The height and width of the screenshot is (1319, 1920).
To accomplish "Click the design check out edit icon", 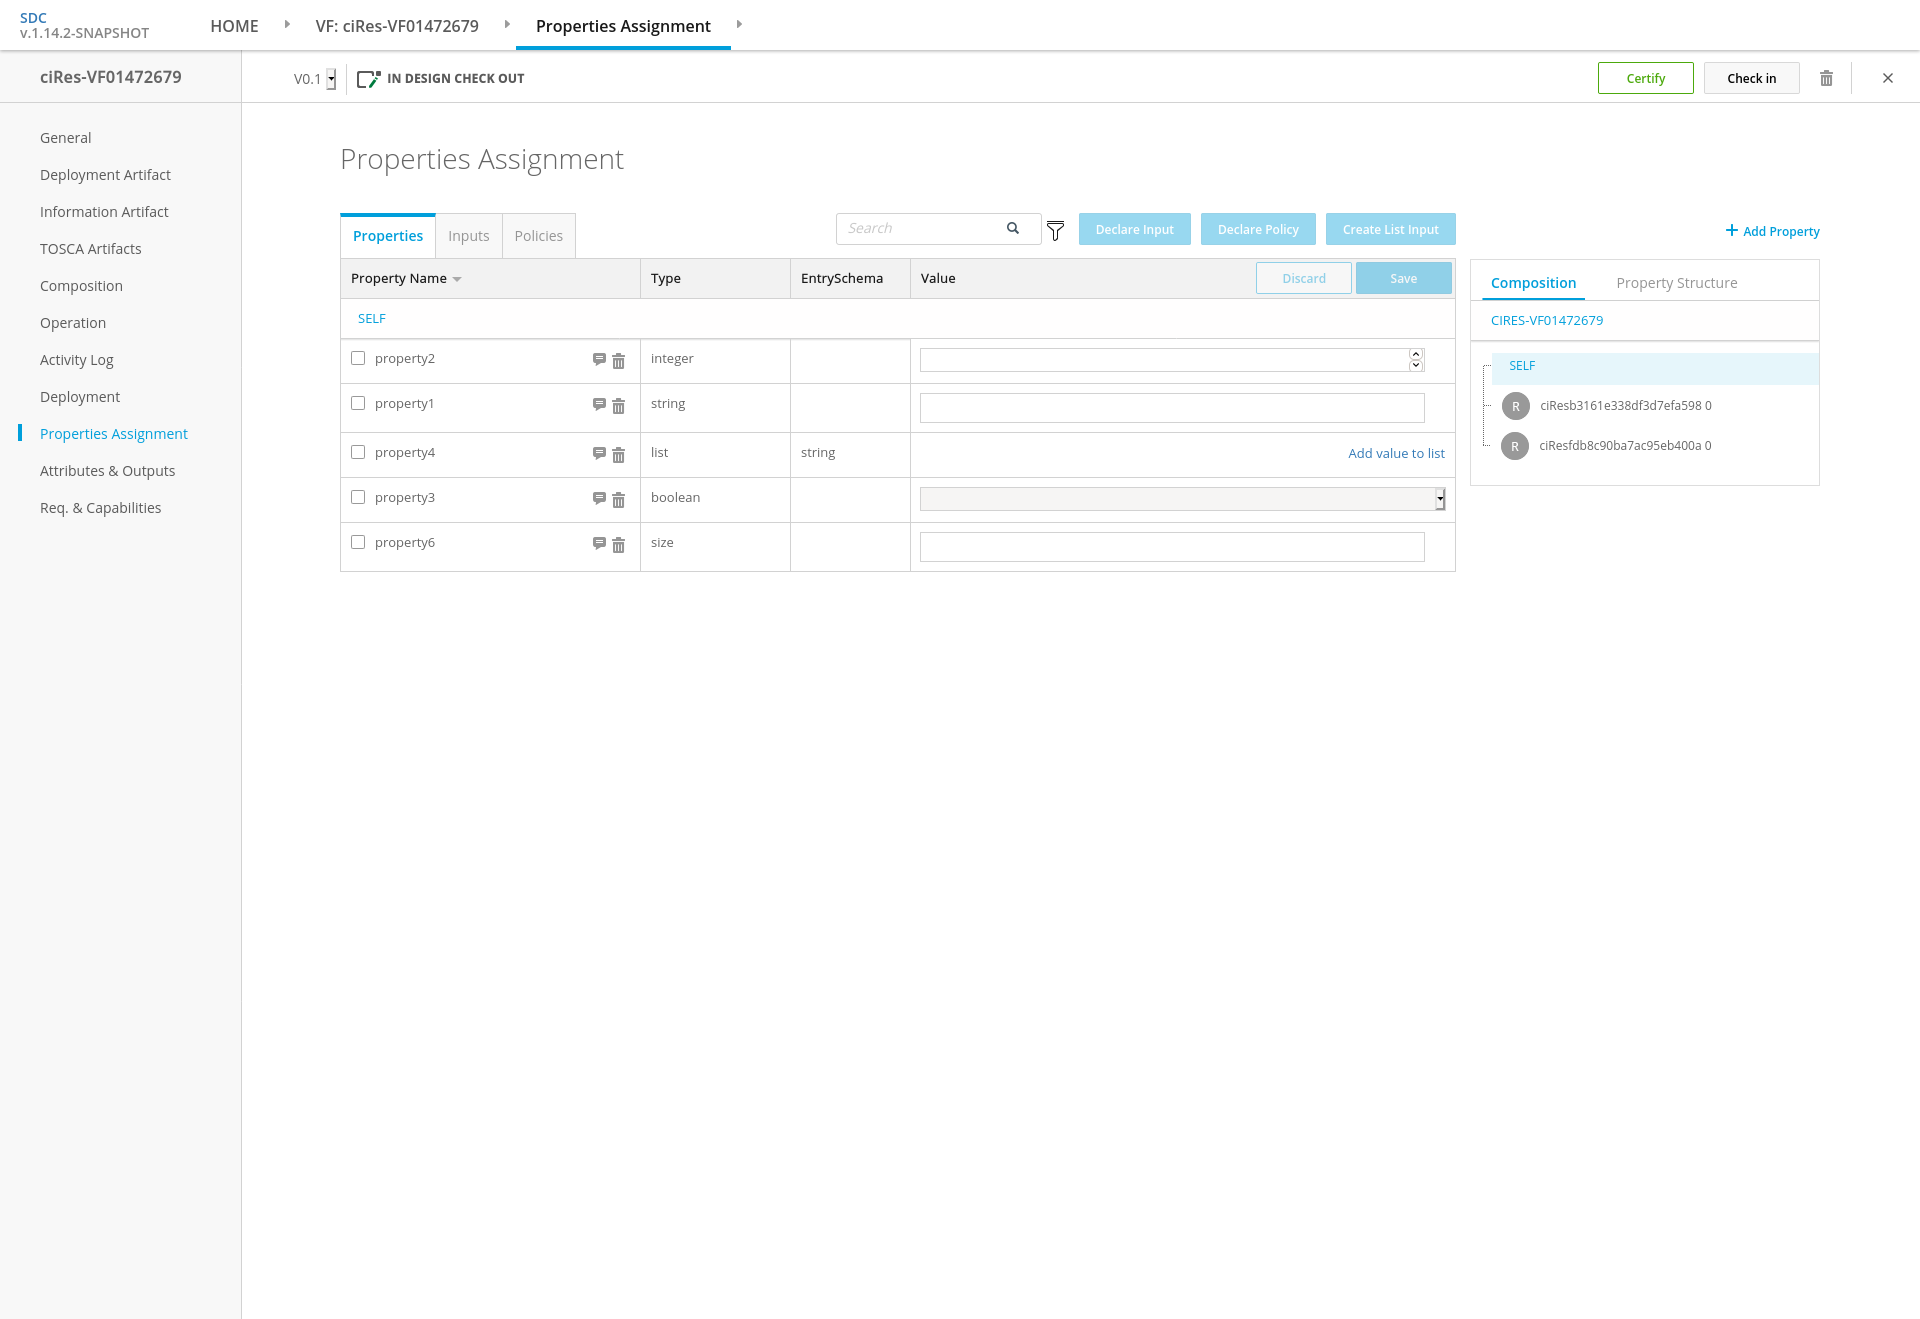I will coord(369,79).
